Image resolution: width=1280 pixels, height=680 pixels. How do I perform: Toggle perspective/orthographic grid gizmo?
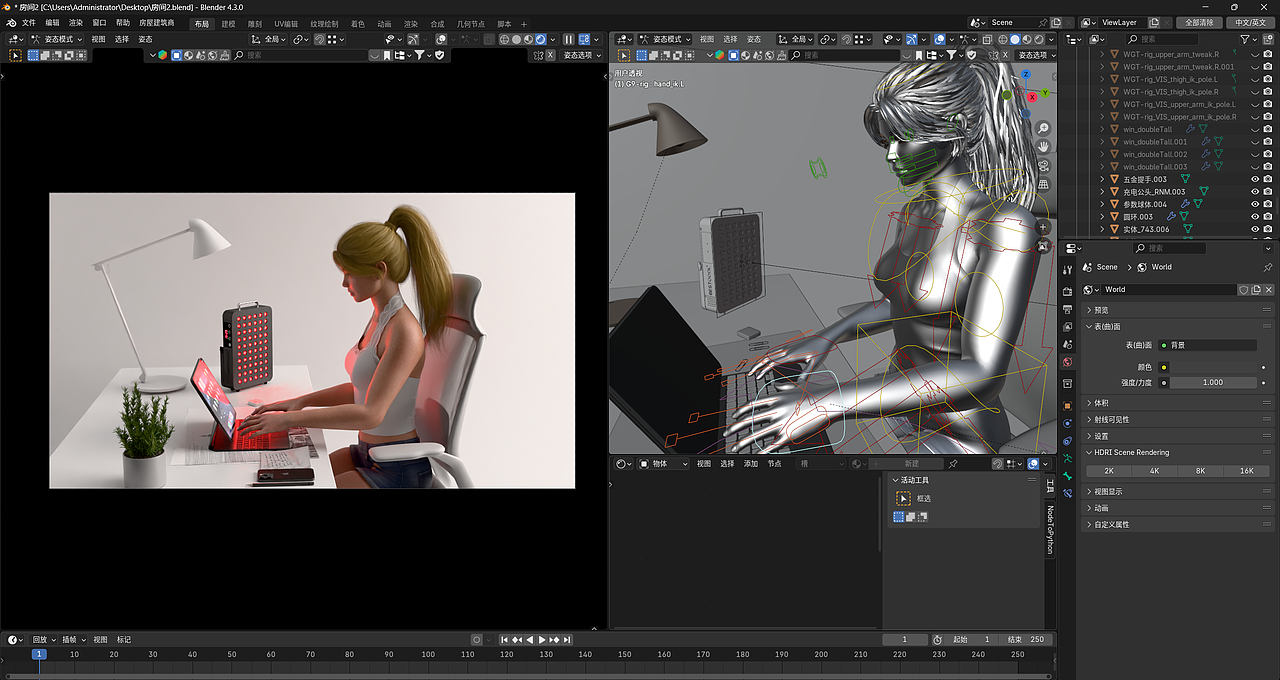(x=1043, y=185)
